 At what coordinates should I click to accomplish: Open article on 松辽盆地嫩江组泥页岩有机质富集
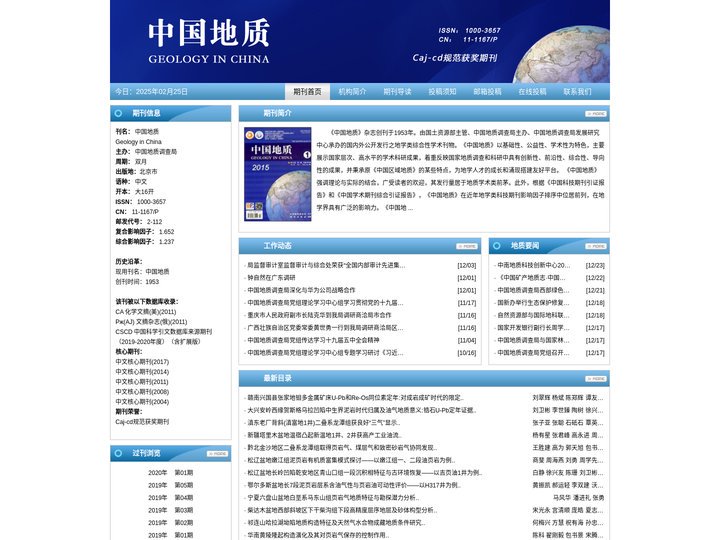(351, 460)
